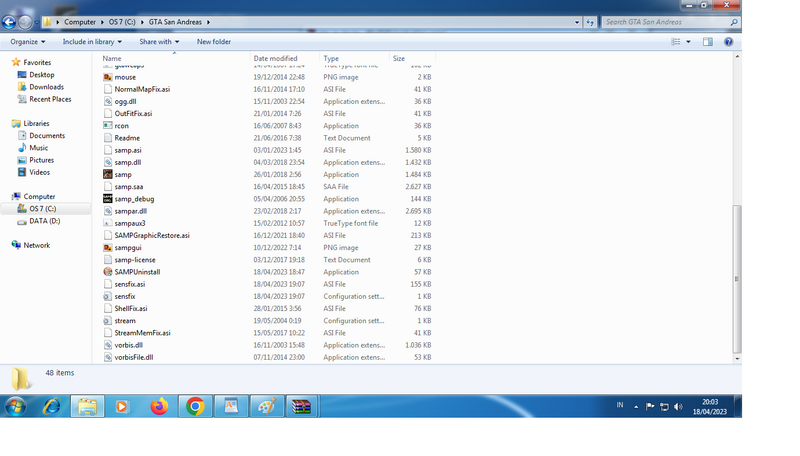Click the volume speaker tray icon
The width and height of the screenshot is (800, 456).
click(x=678, y=407)
